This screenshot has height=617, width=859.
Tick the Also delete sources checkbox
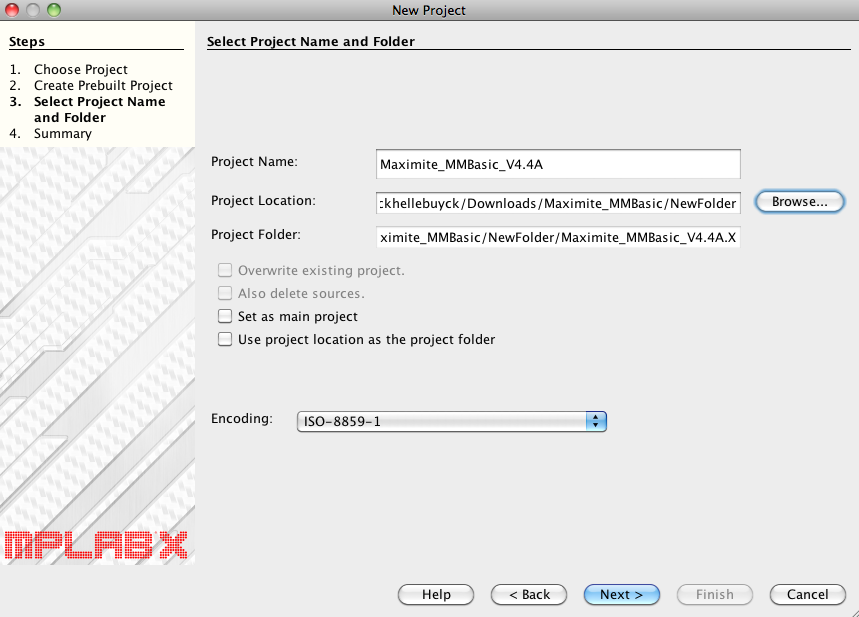coord(225,294)
